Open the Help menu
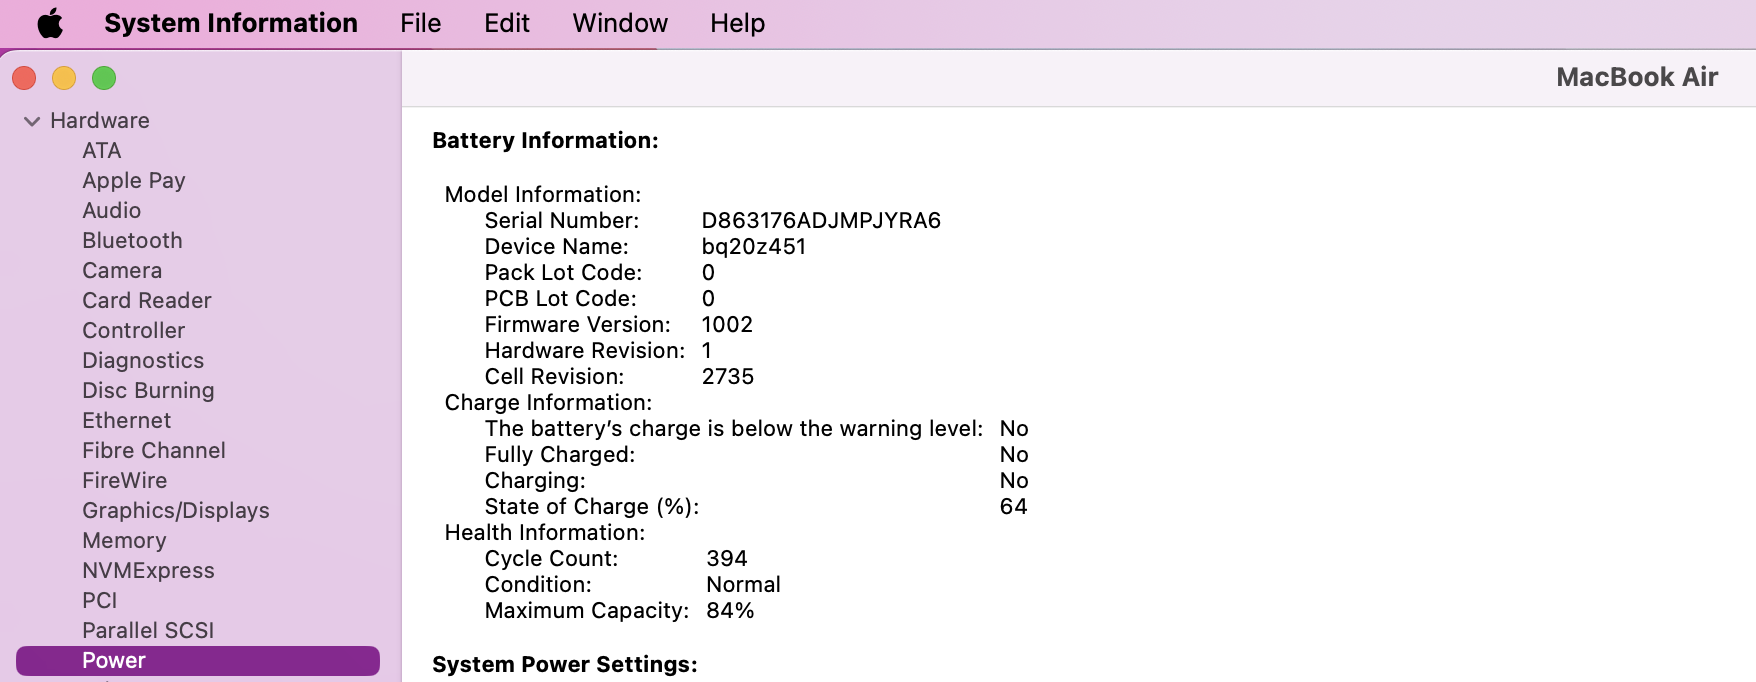The image size is (1756, 682). click(x=737, y=23)
